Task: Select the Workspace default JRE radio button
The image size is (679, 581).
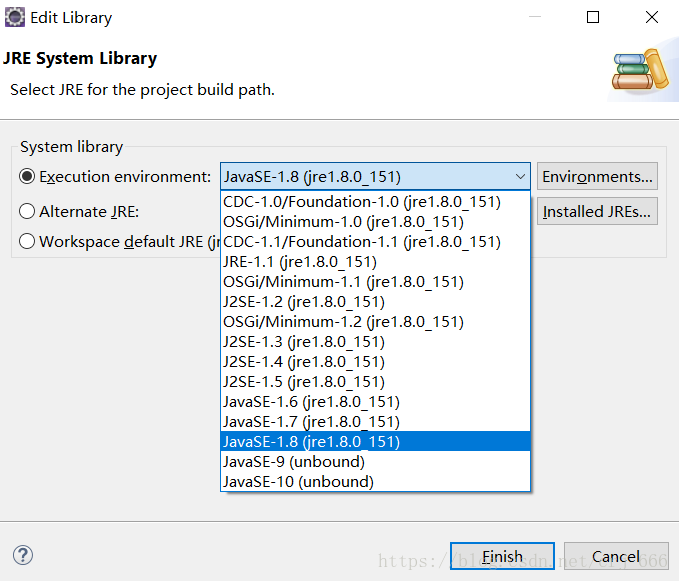Action: click(x=27, y=241)
